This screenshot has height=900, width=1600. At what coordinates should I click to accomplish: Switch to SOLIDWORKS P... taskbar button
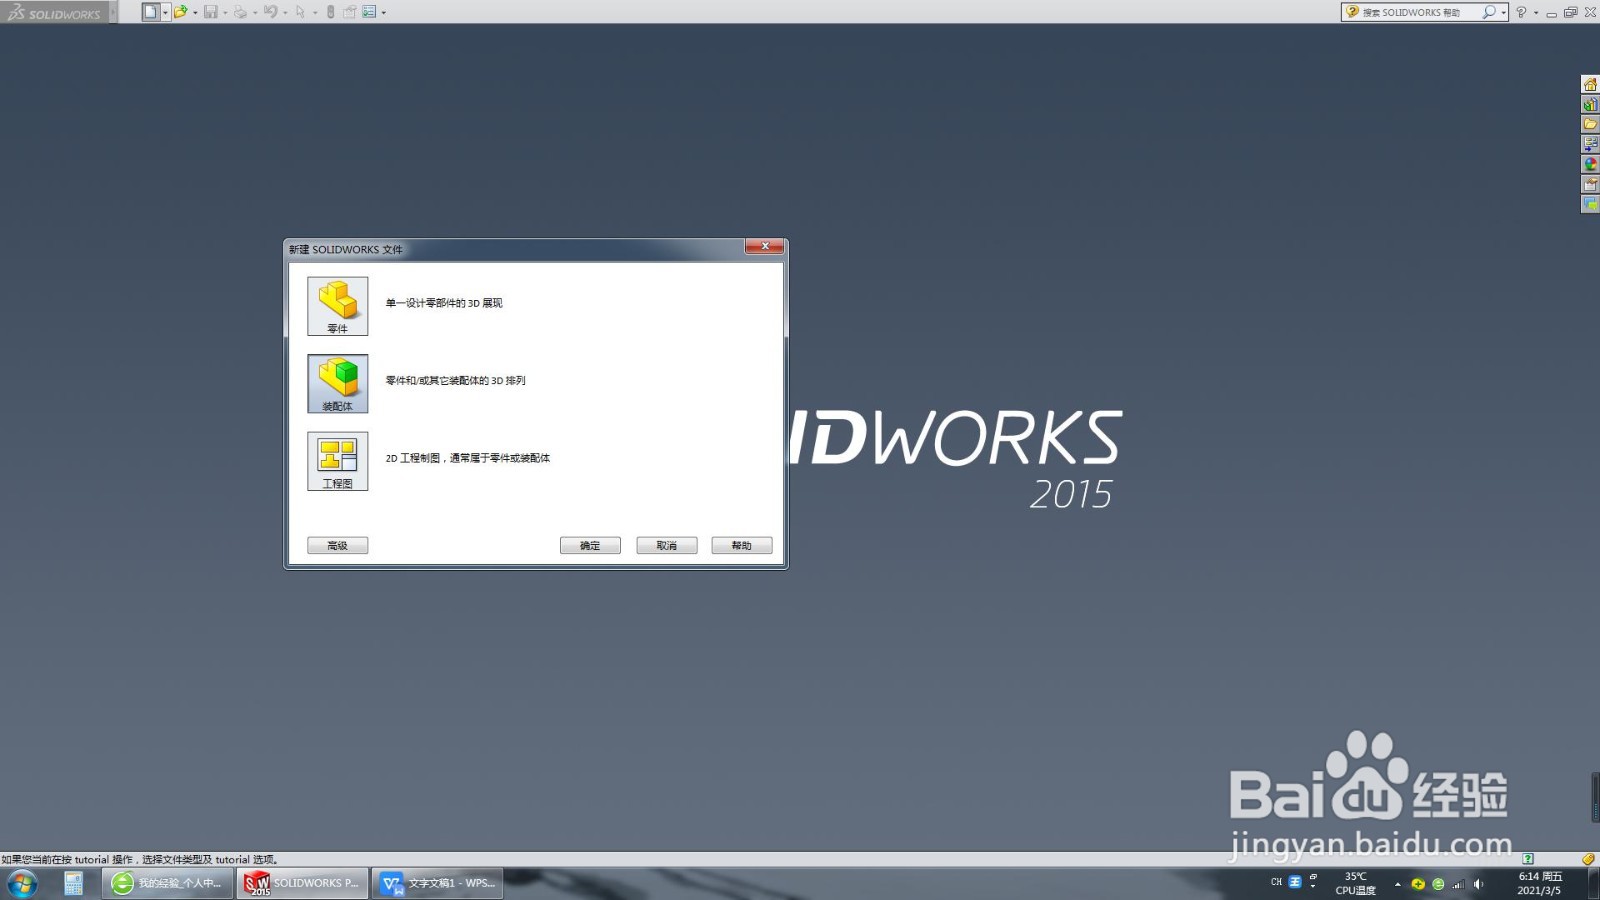[302, 883]
